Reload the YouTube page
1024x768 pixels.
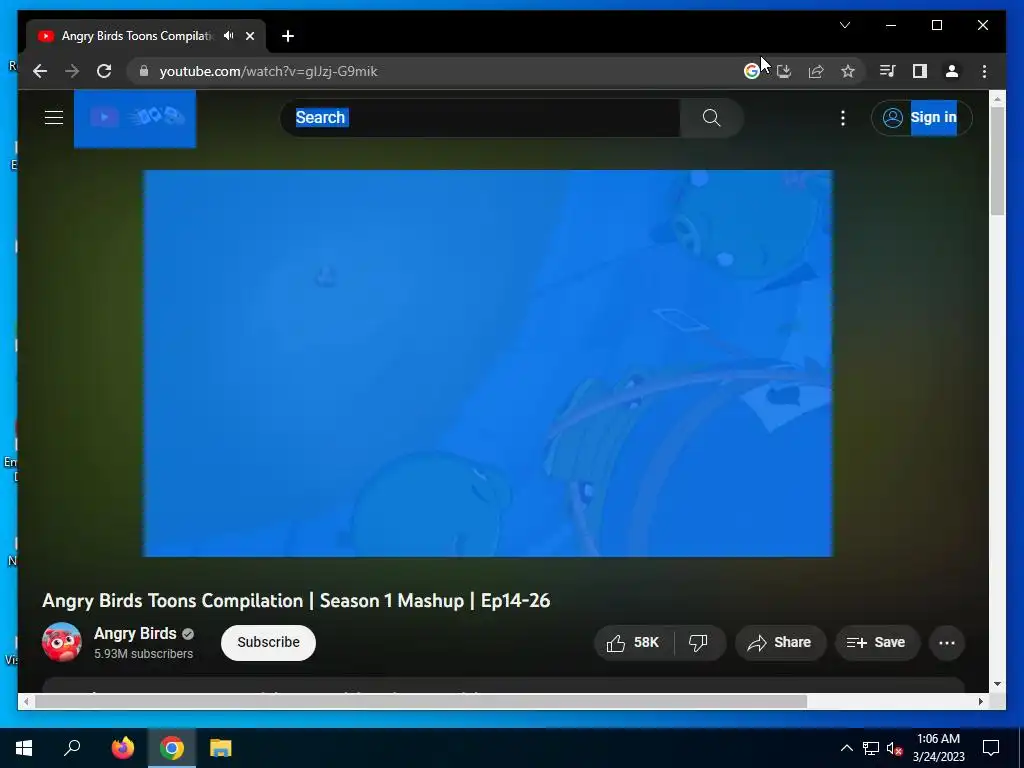pos(104,71)
